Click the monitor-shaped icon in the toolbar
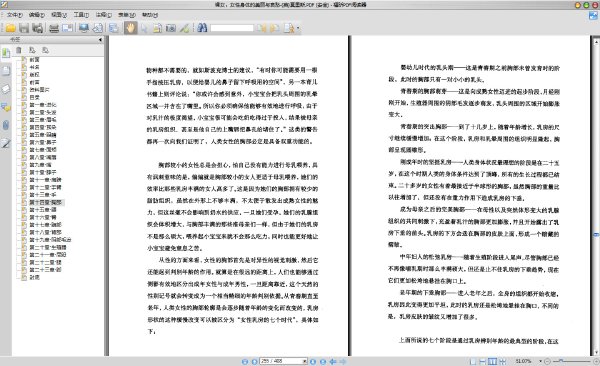 84,28
